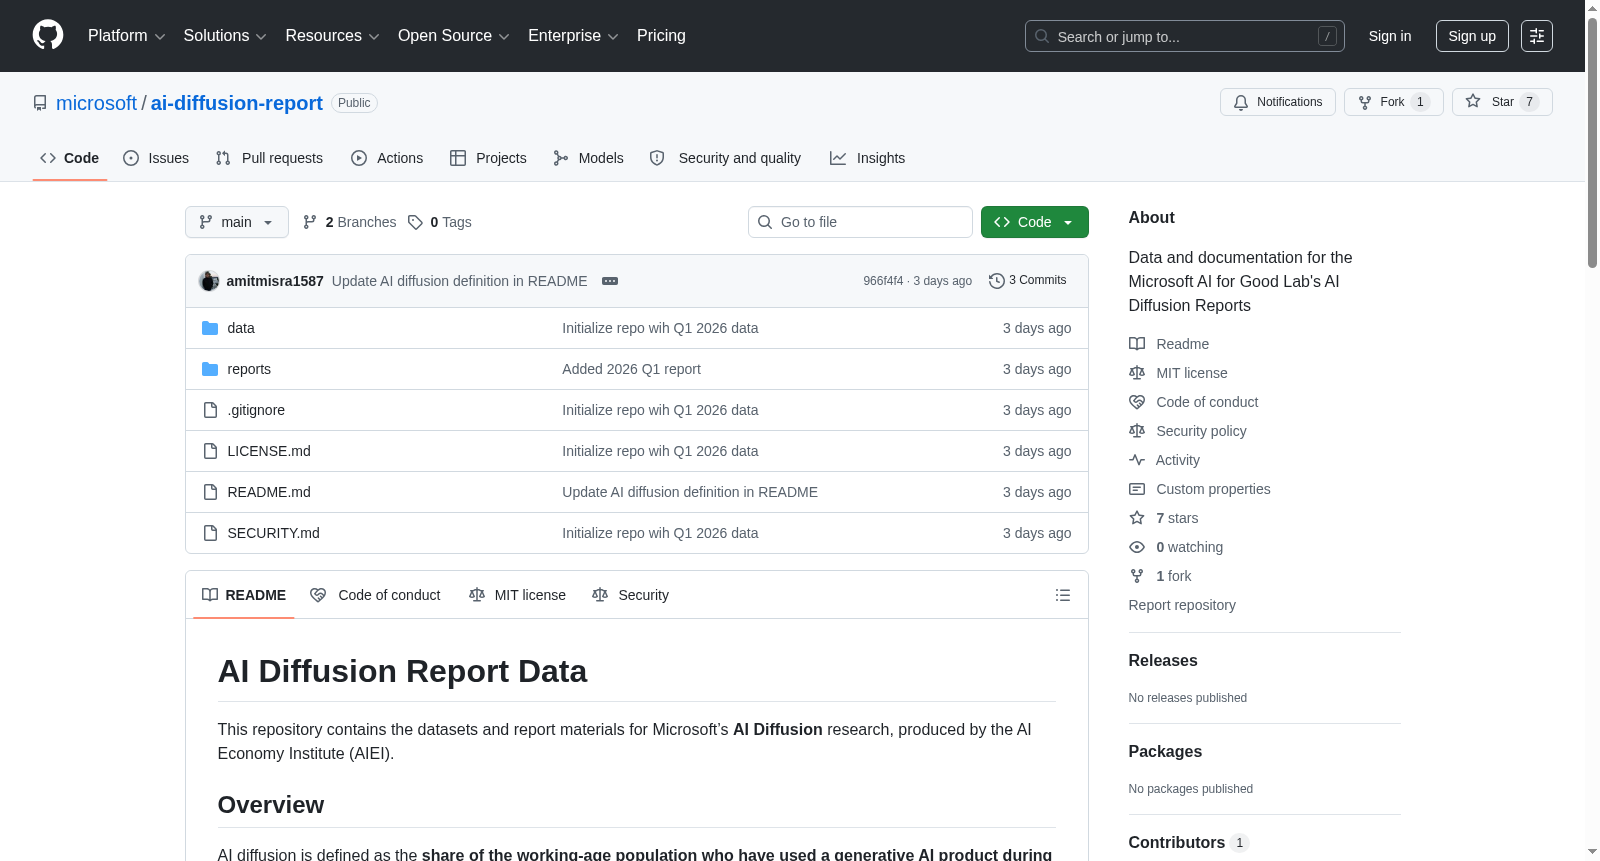Open the microsoft organization link
Viewport: 1600px width, 861px height.
96,103
